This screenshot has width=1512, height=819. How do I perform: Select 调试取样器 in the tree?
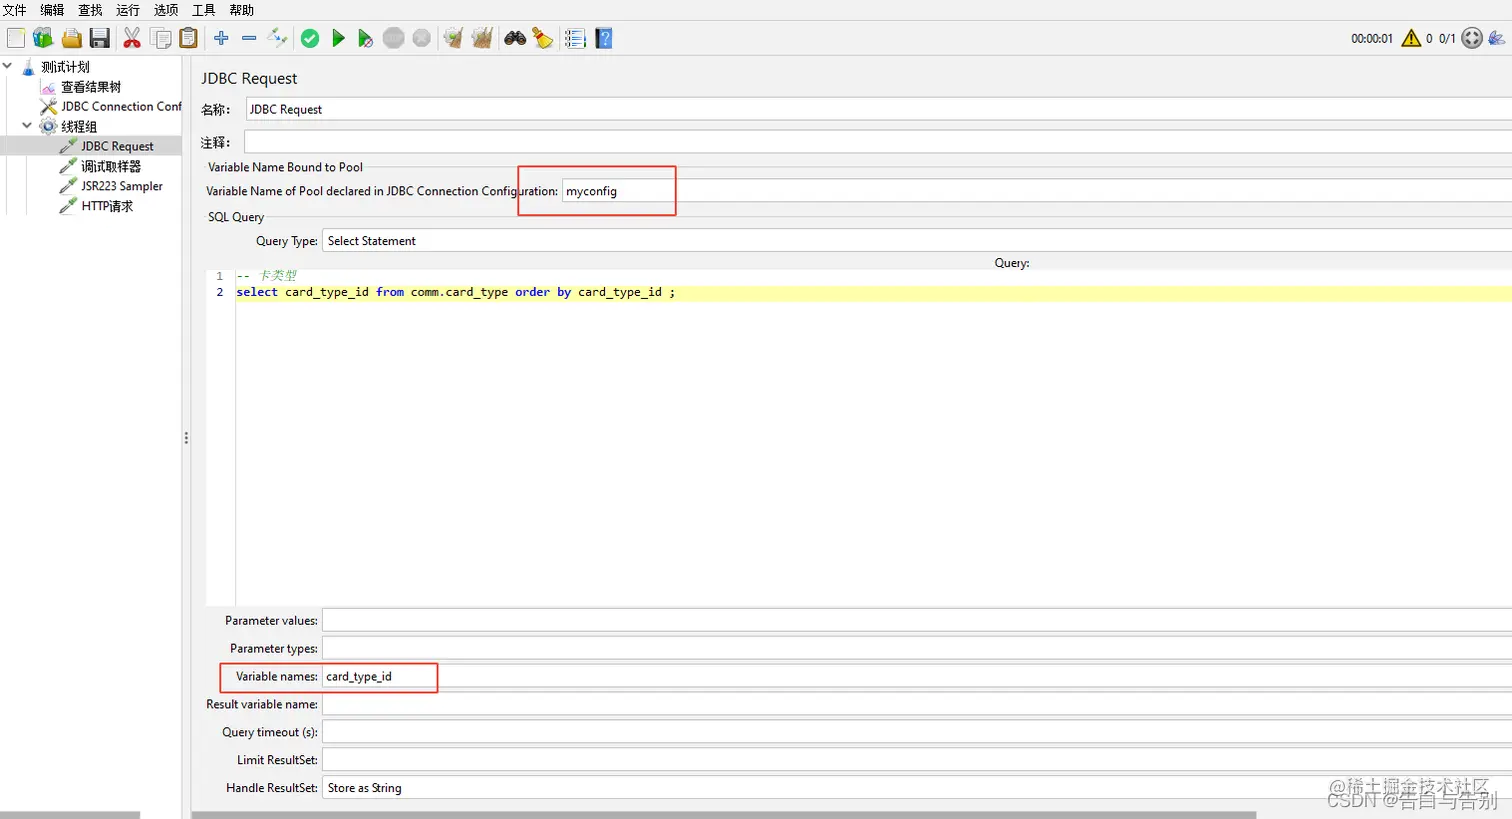point(111,166)
